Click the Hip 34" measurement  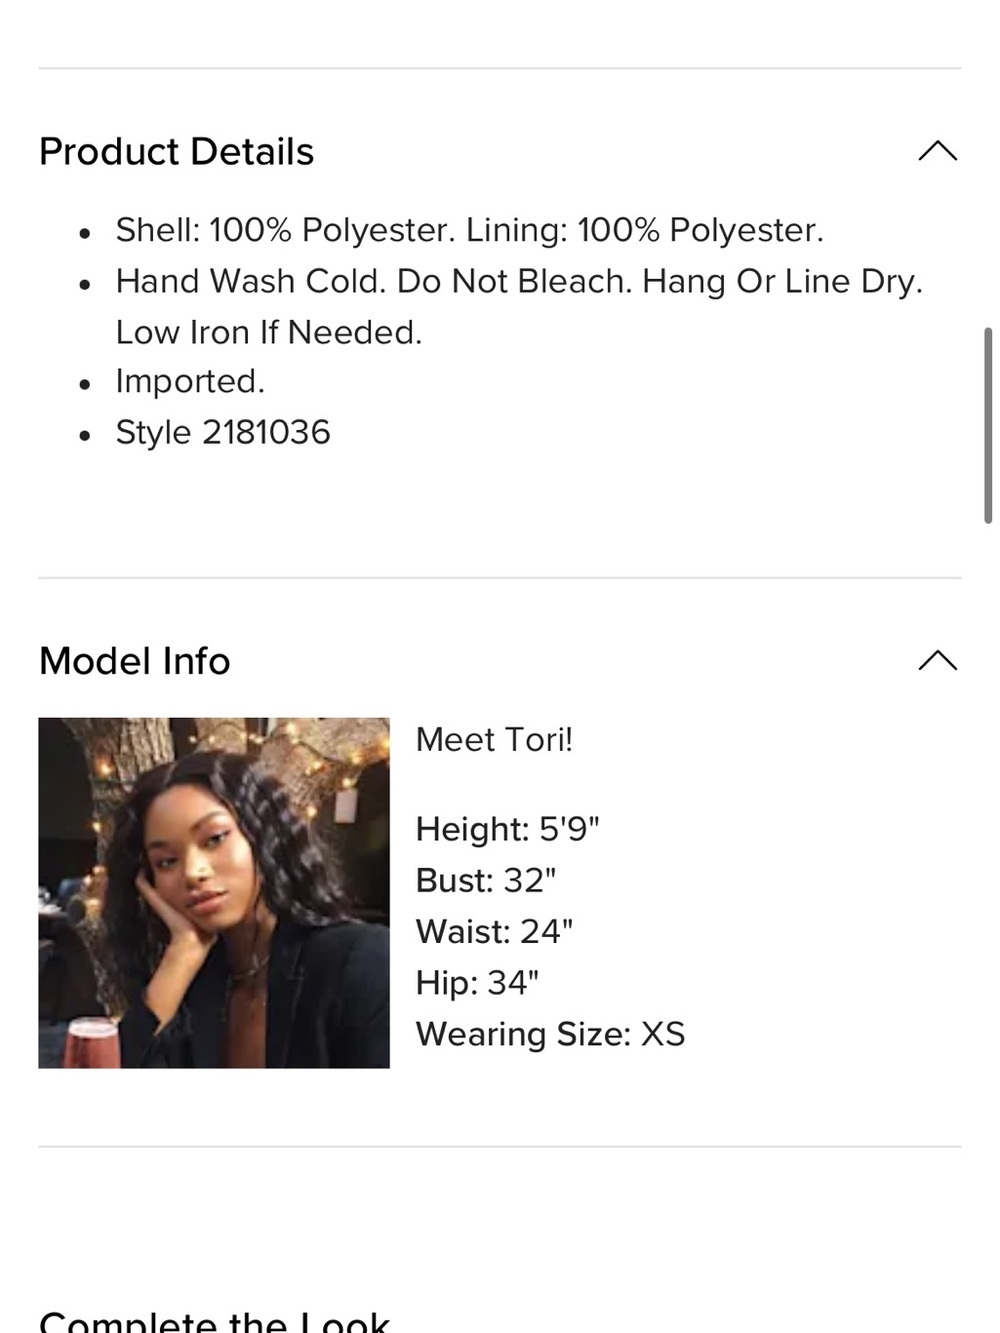click(477, 982)
